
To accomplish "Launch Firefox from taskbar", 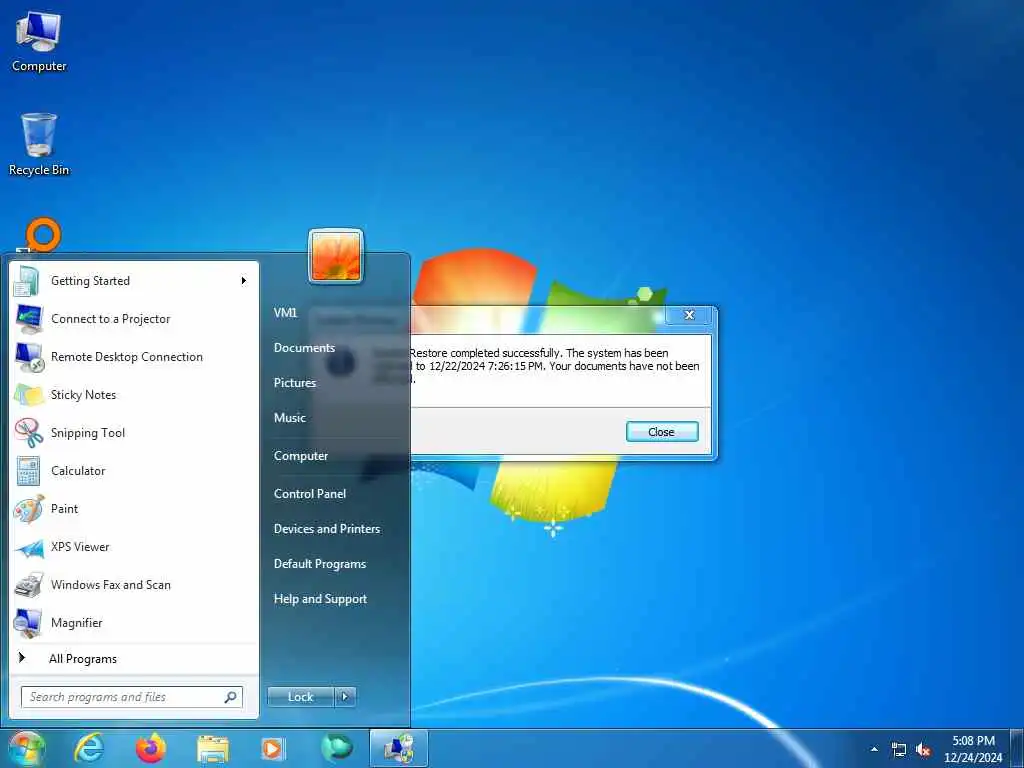I will (x=150, y=748).
